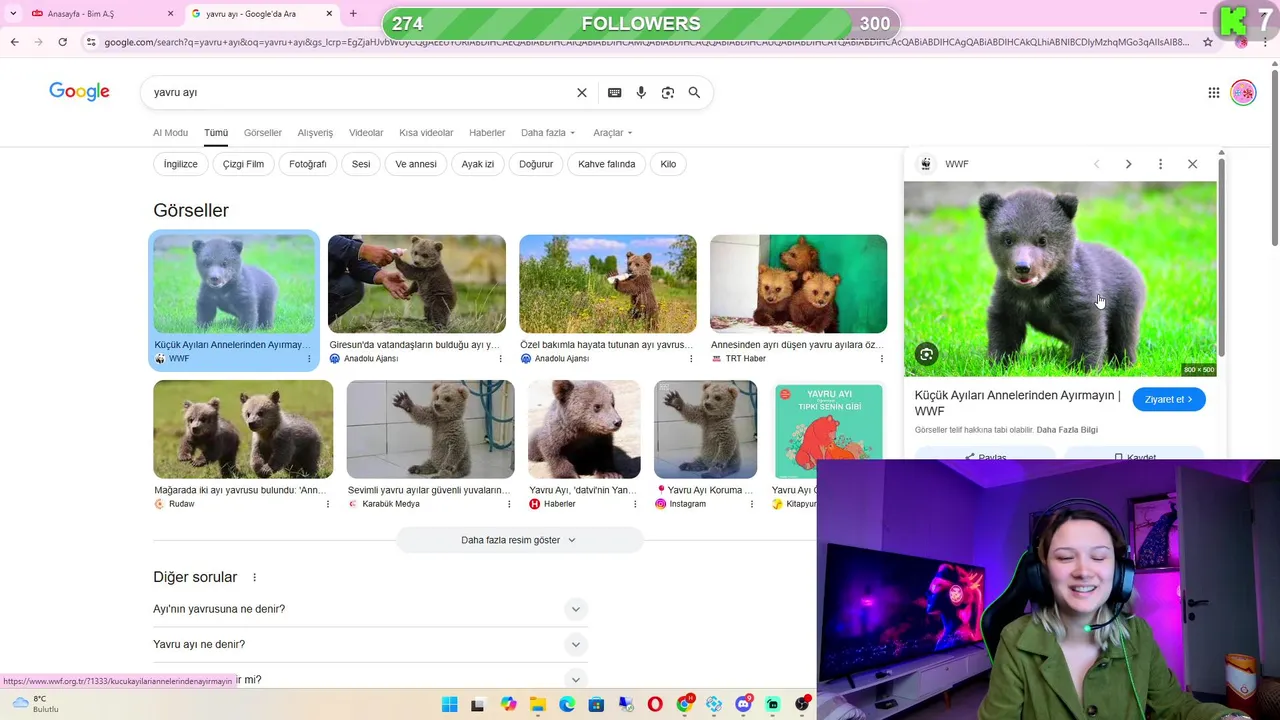Open more options for TRT Haber result

click(x=881, y=359)
